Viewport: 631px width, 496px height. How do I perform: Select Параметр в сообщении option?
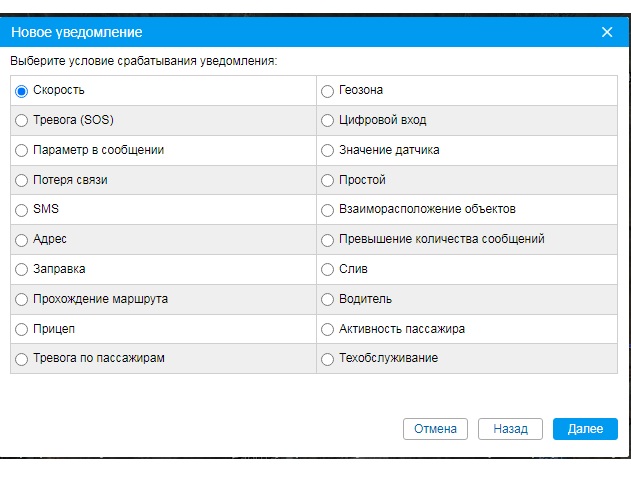22,150
